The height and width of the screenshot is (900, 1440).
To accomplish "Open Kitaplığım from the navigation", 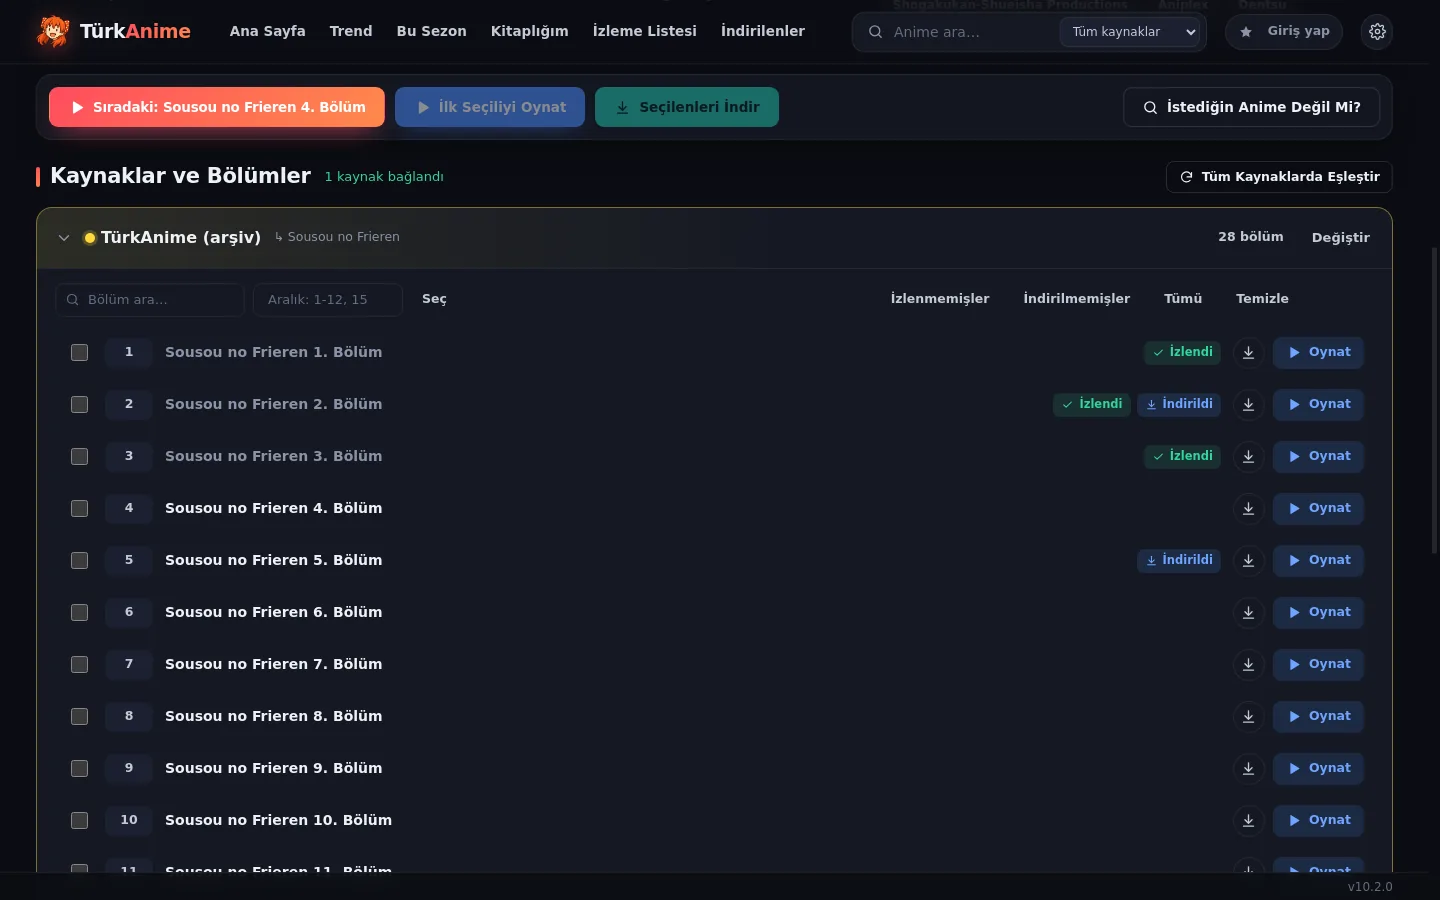I will point(529,31).
